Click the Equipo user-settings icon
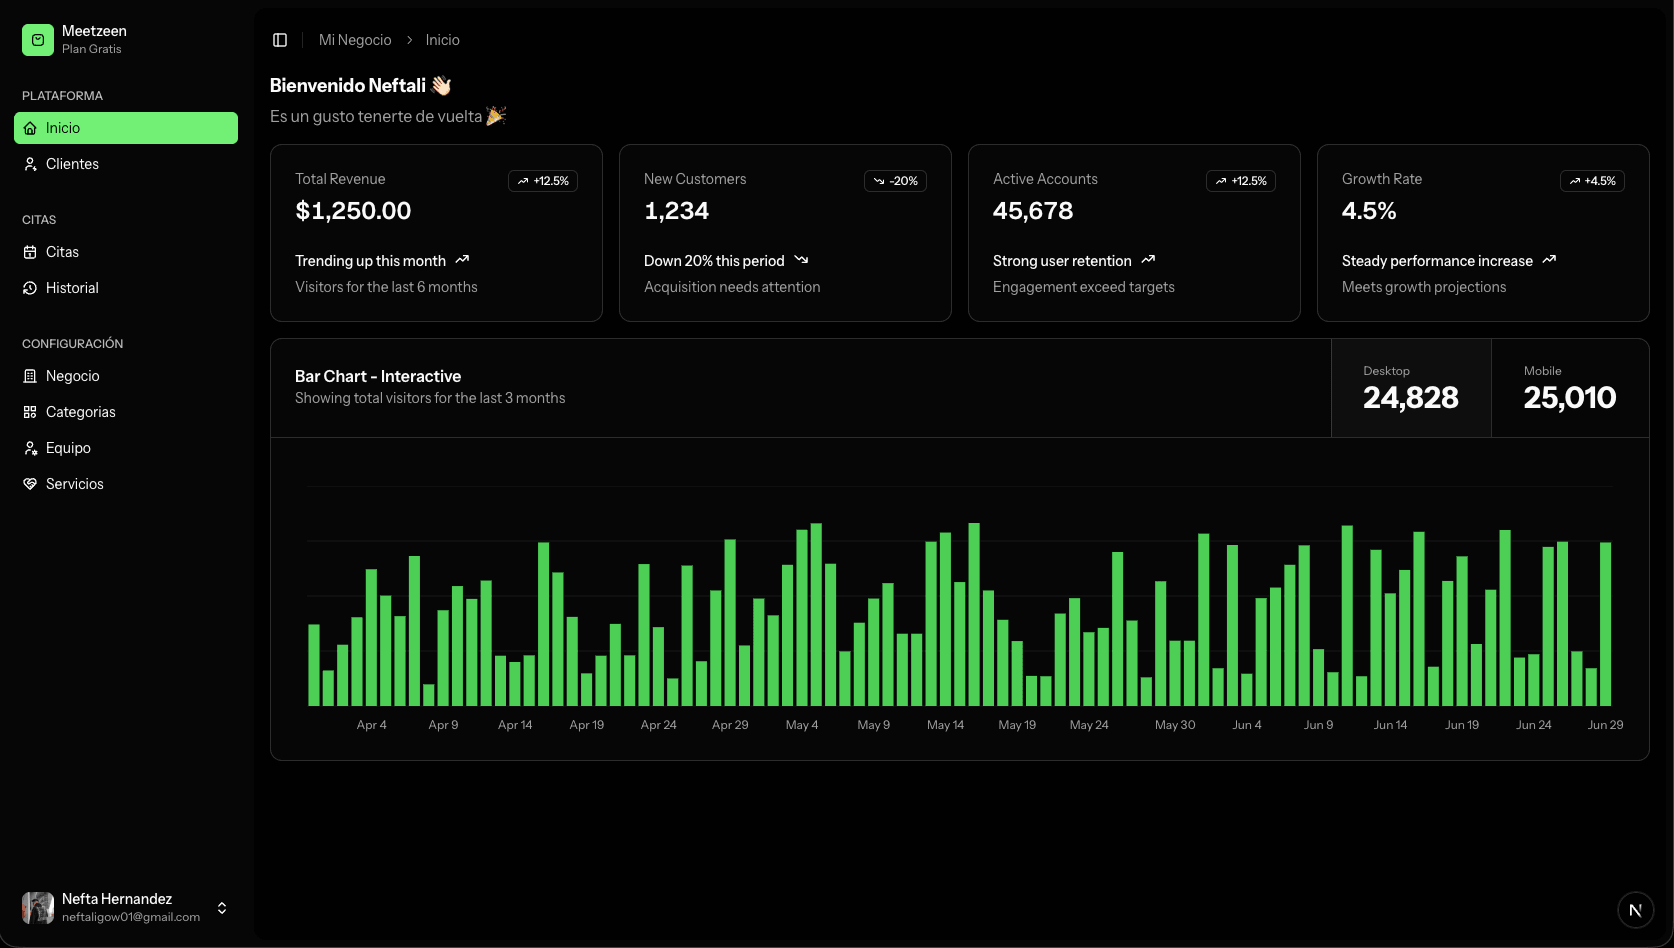 click(30, 448)
